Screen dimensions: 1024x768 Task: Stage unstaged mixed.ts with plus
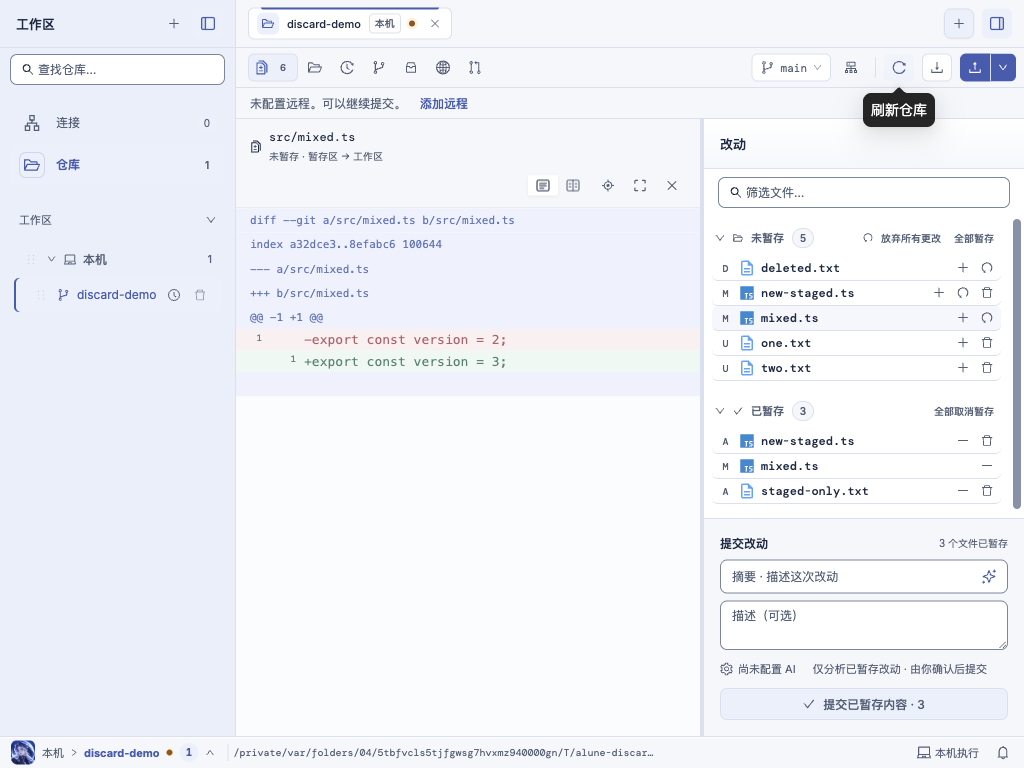click(x=963, y=317)
